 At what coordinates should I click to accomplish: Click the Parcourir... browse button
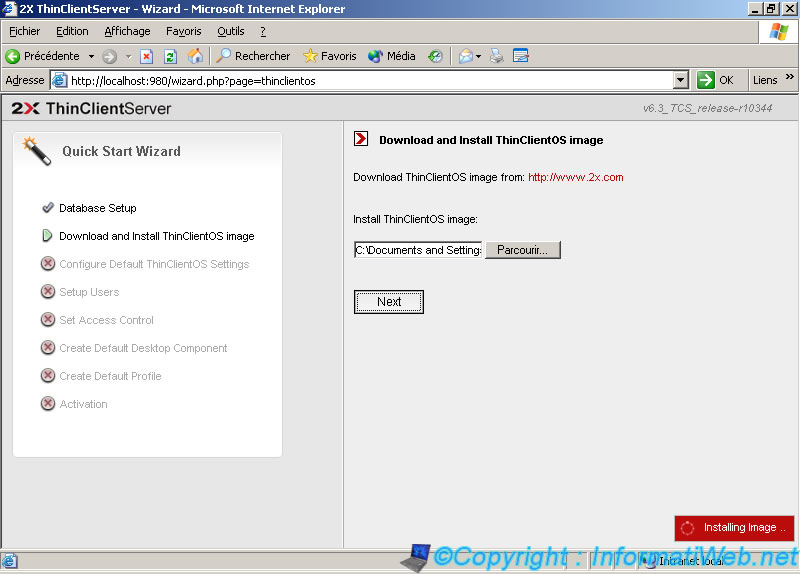522,250
